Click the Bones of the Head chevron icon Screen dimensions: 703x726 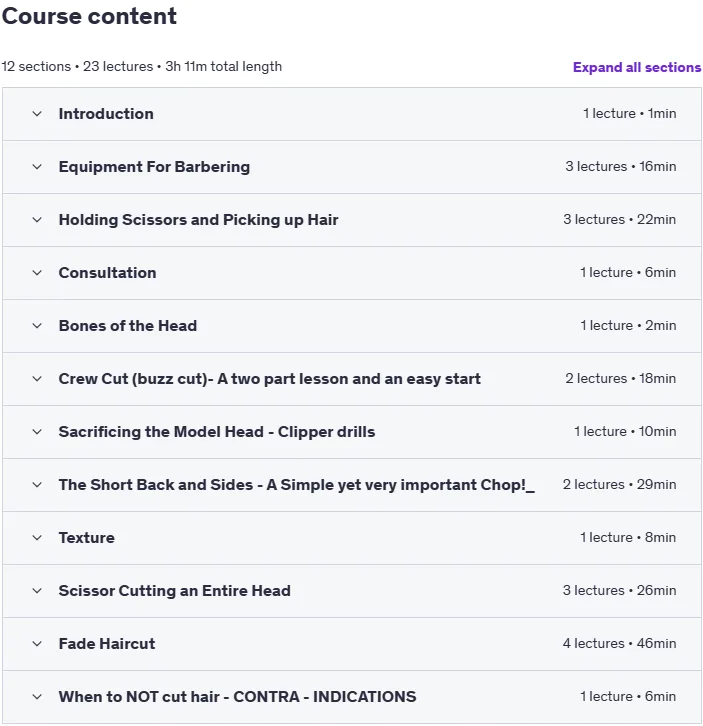point(37,326)
